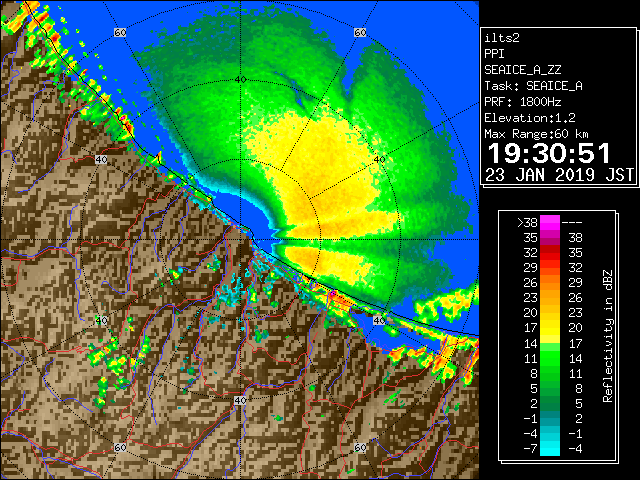The height and width of the screenshot is (480, 640).
Task: Select the 'PPI' scan type label
Action: (x=494, y=54)
